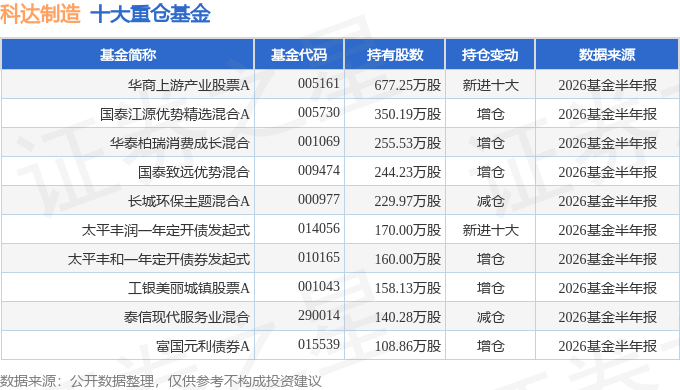This screenshot has width=680, height=390.
Task: Click the 持有股数 column header
Action: 395,55
